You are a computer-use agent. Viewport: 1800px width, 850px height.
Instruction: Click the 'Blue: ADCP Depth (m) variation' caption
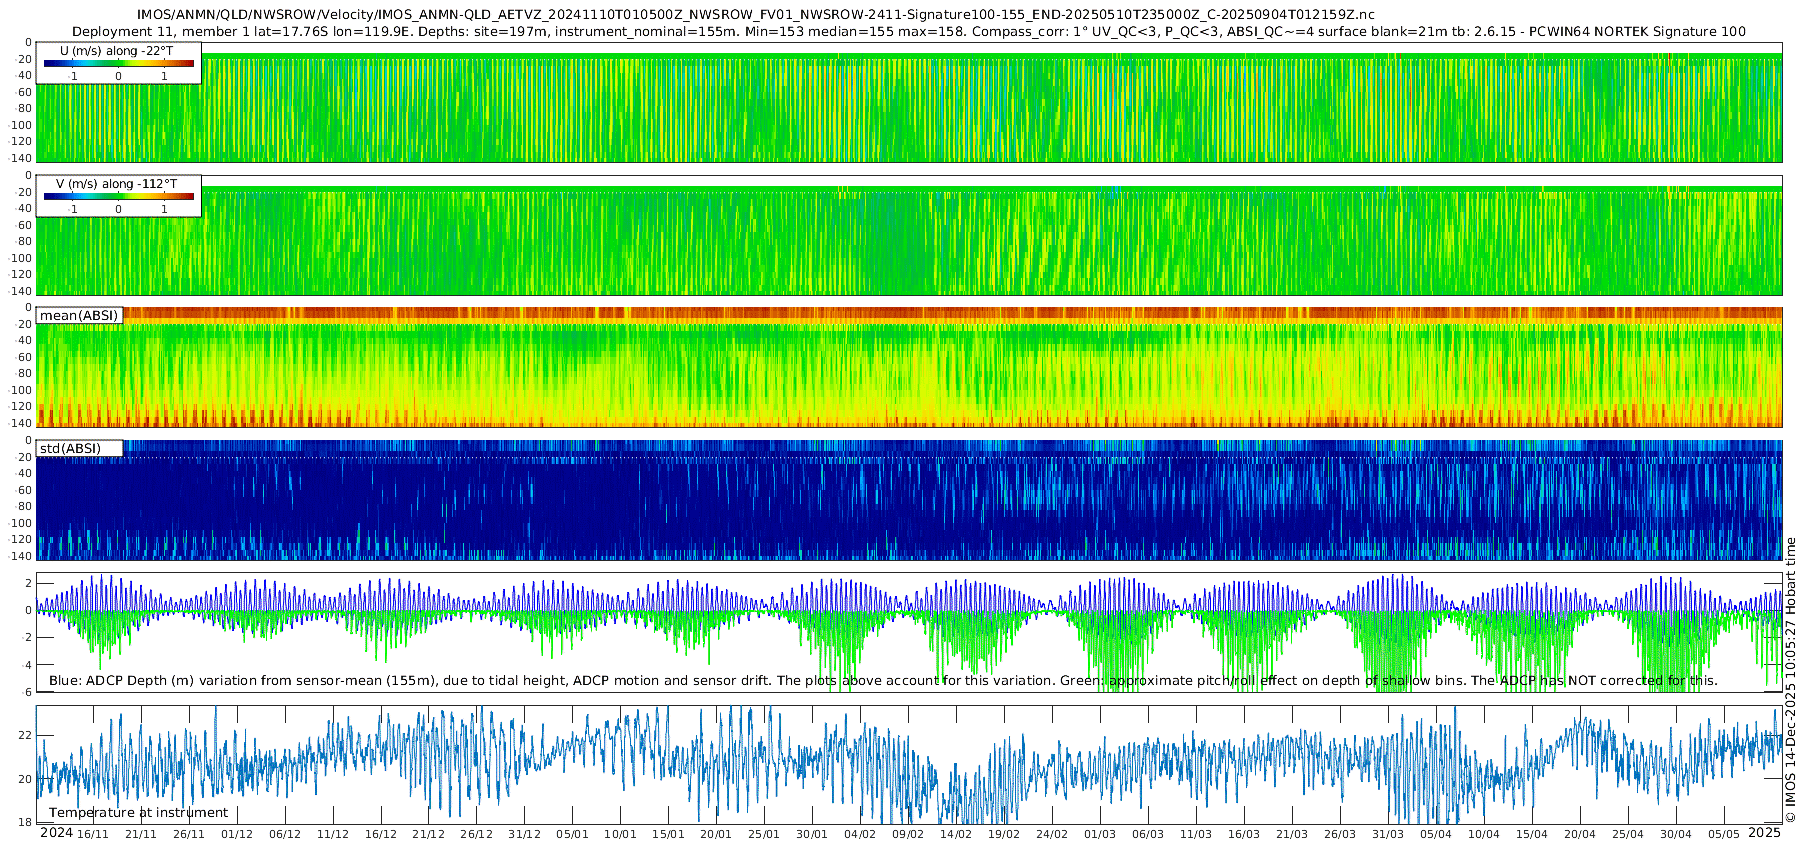pyautogui.click(x=883, y=681)
